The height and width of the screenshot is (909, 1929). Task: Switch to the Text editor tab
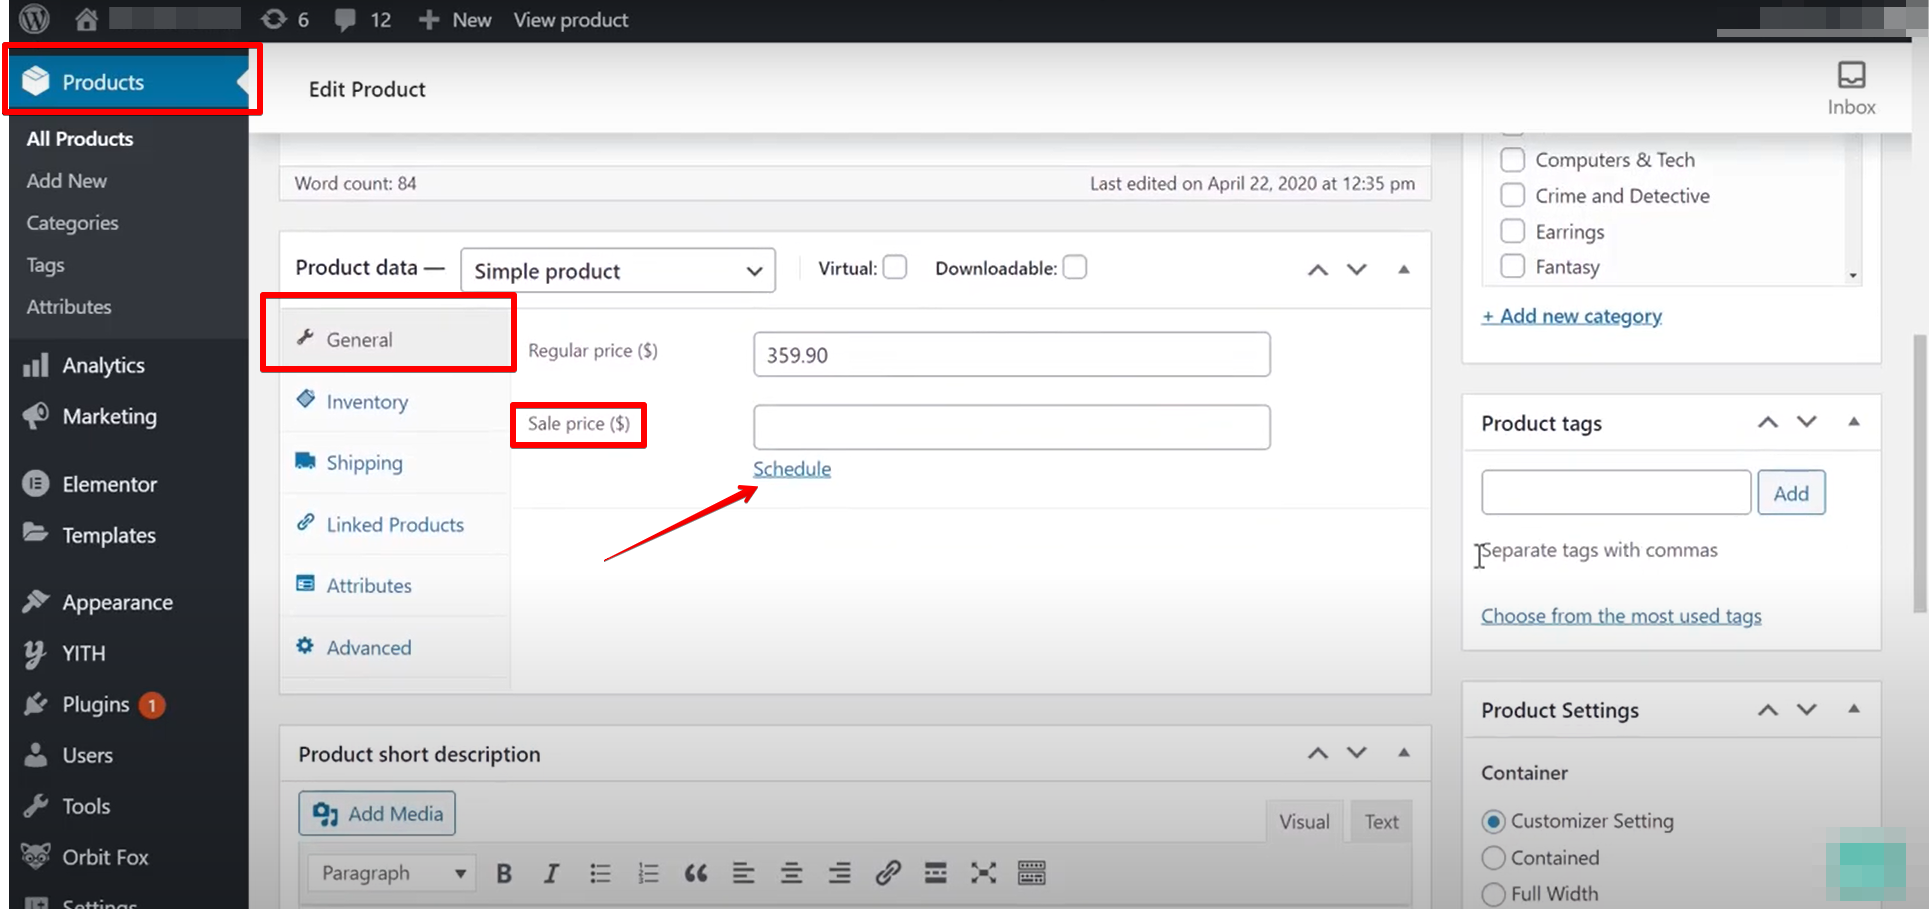pyautogui.click(x=1380, y=820)
